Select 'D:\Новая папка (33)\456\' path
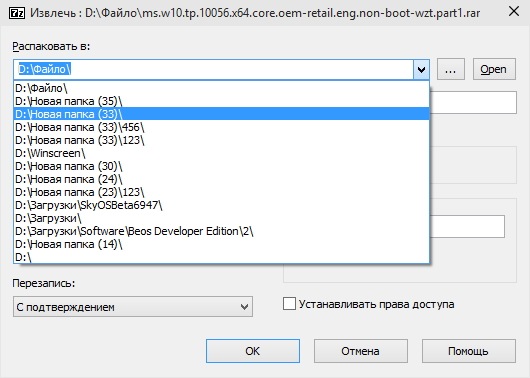530x378 pixels. (x=221, y=127)
